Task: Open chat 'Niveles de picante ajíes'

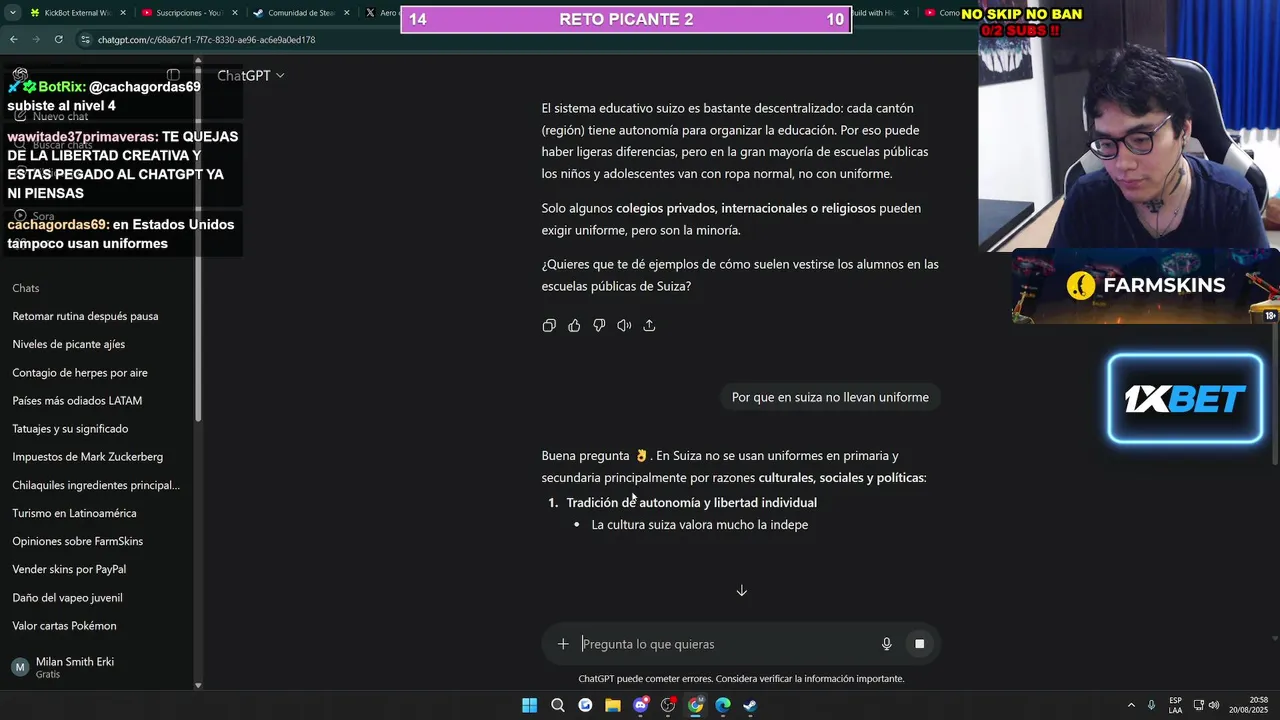Action: 98,344
